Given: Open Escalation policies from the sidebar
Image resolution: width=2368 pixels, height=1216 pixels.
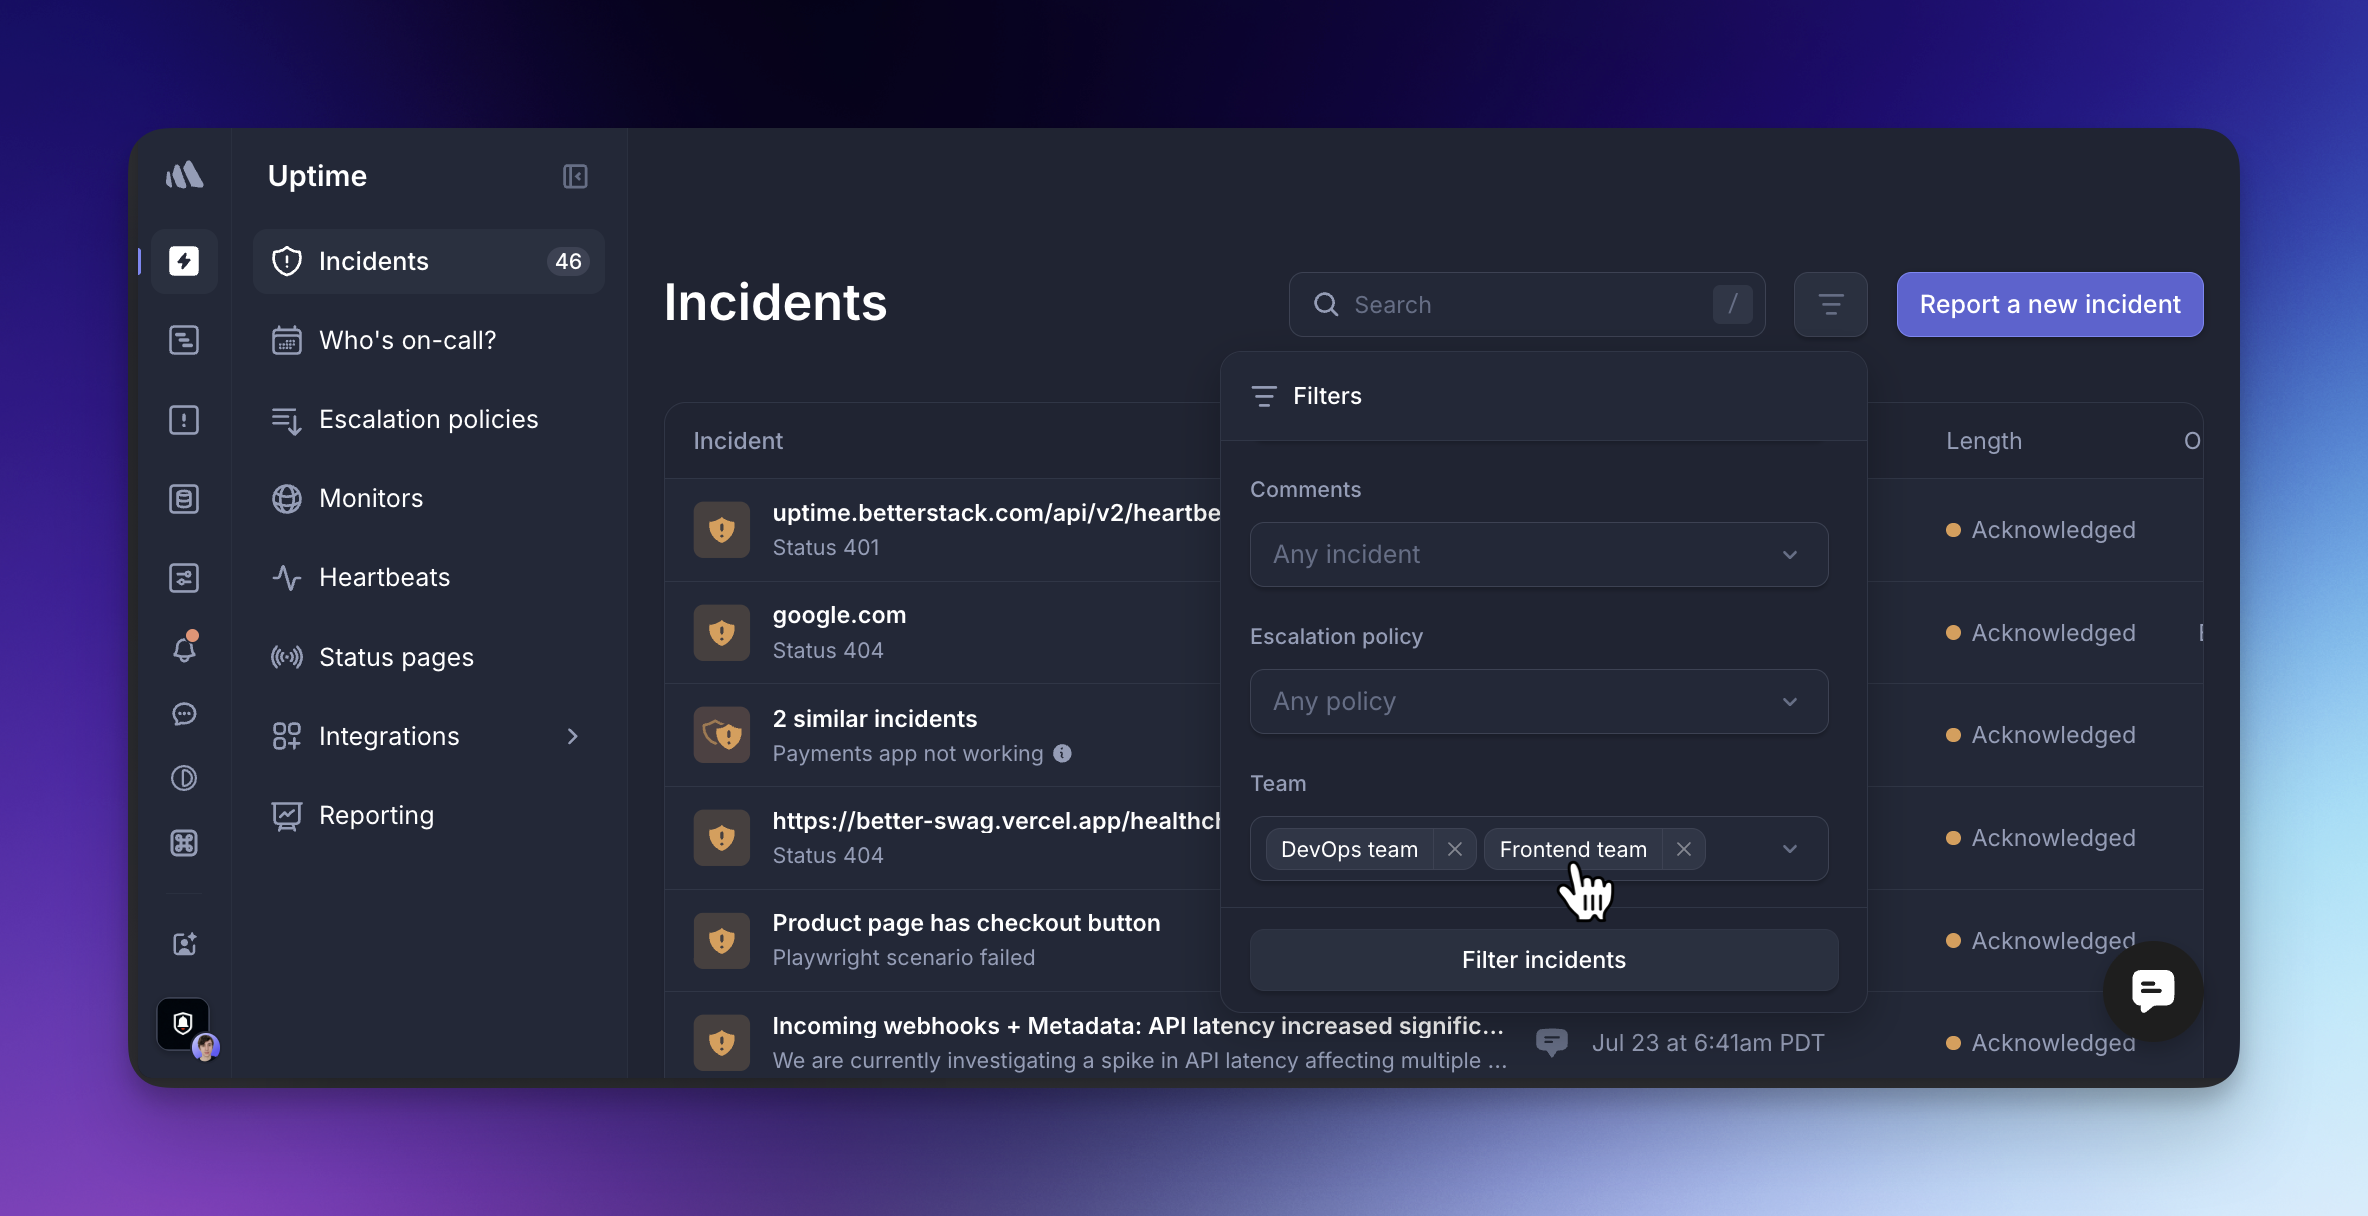Looking at the screenshot, I should click(427, 419).
